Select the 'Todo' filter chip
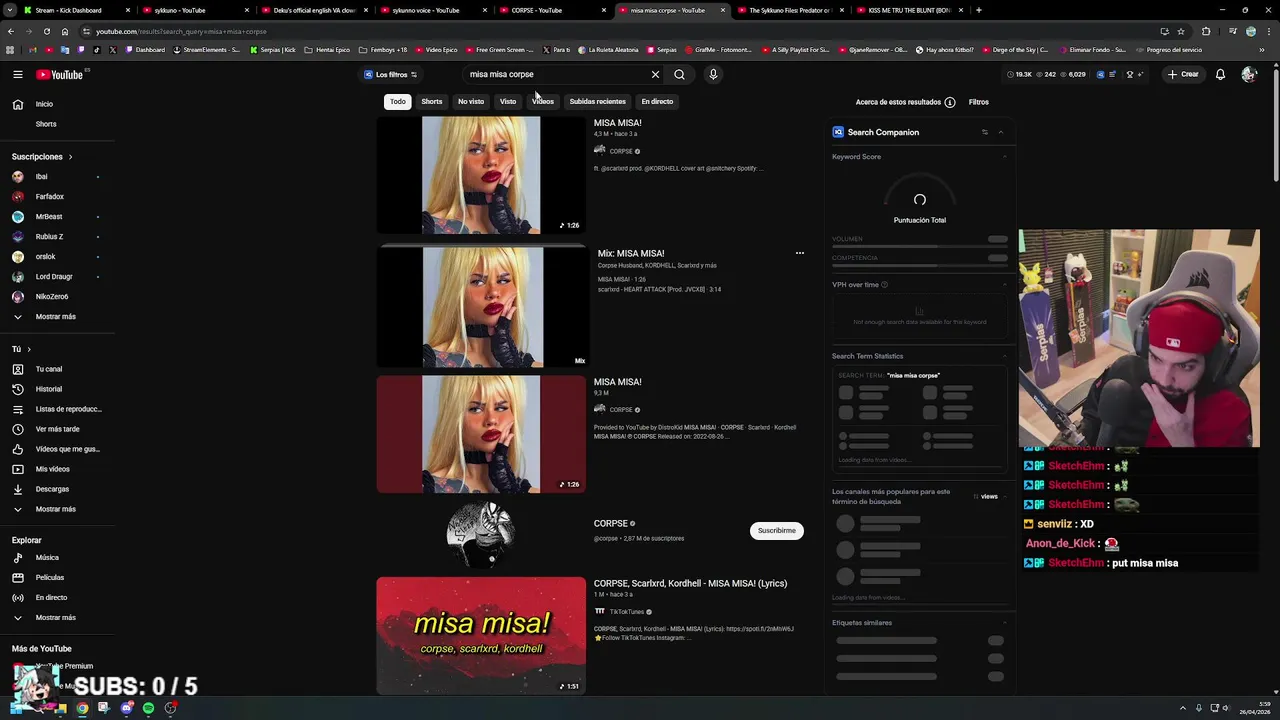The height and width of the screenshot is (720, 1280). [x=398, y=101]
